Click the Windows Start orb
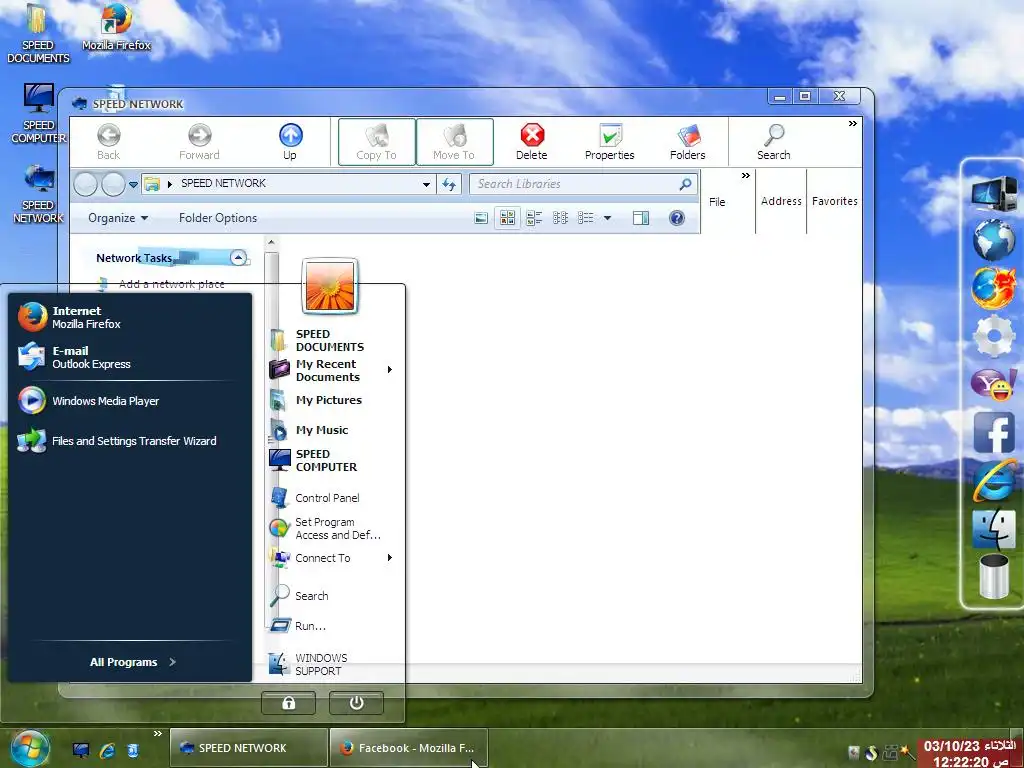The width and height of the screenshot is (1024, 768). tap(30, 748)
